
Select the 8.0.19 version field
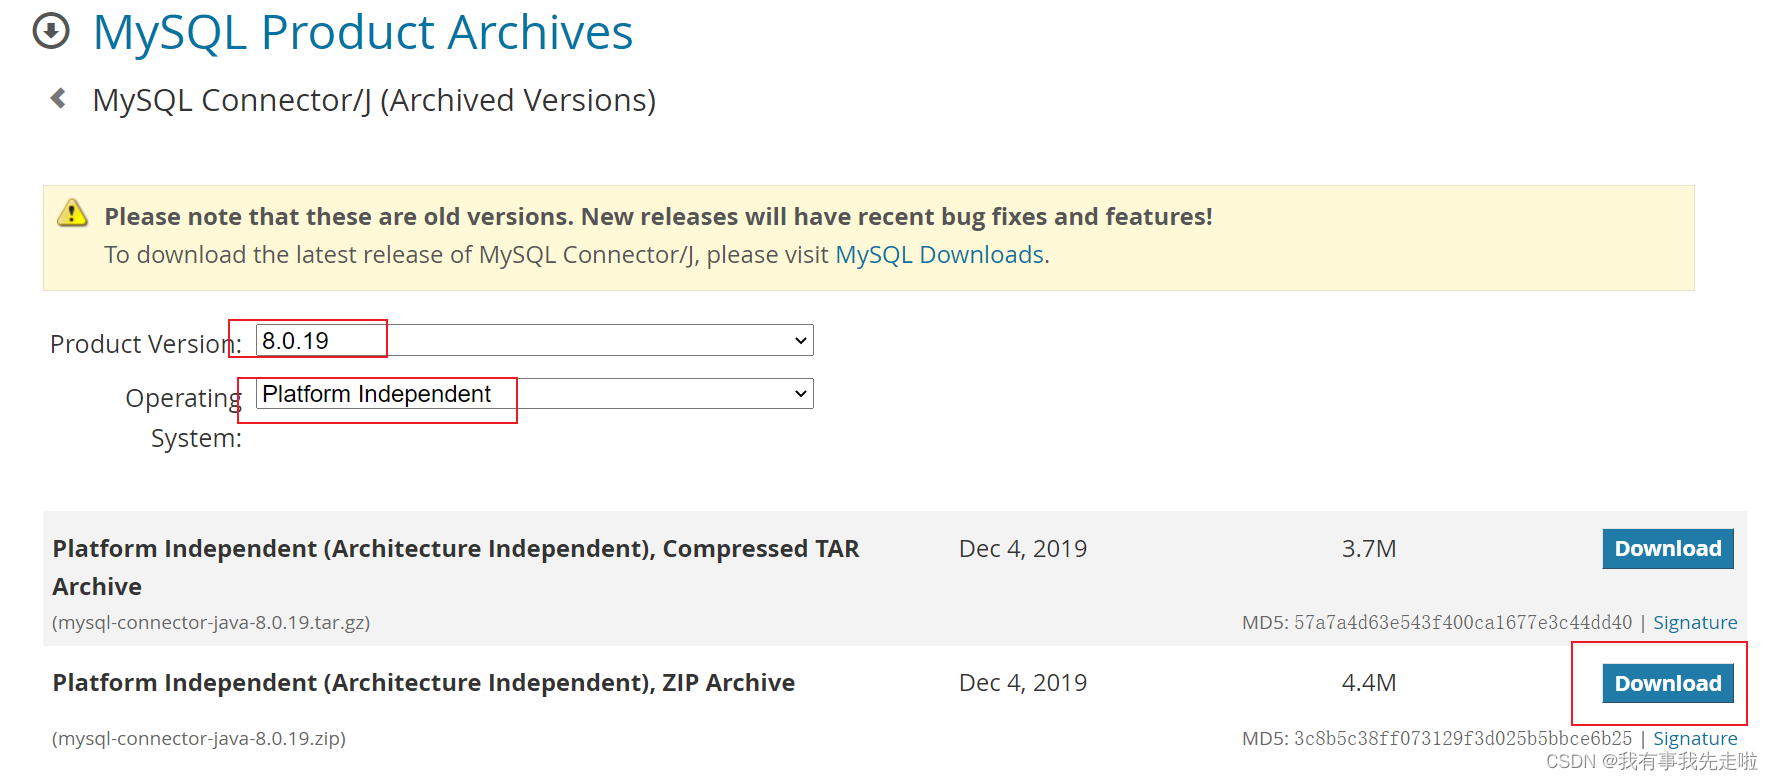point(320,339)
